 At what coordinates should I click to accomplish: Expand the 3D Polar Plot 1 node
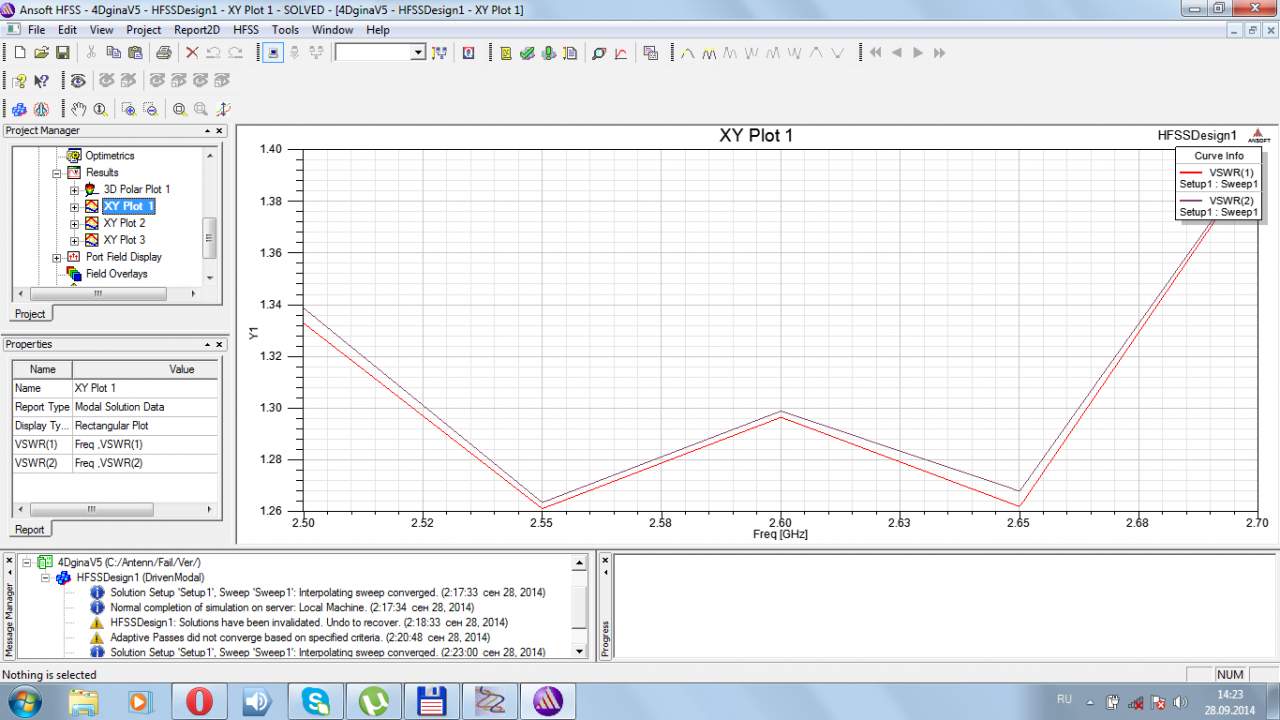coord(74,189)
